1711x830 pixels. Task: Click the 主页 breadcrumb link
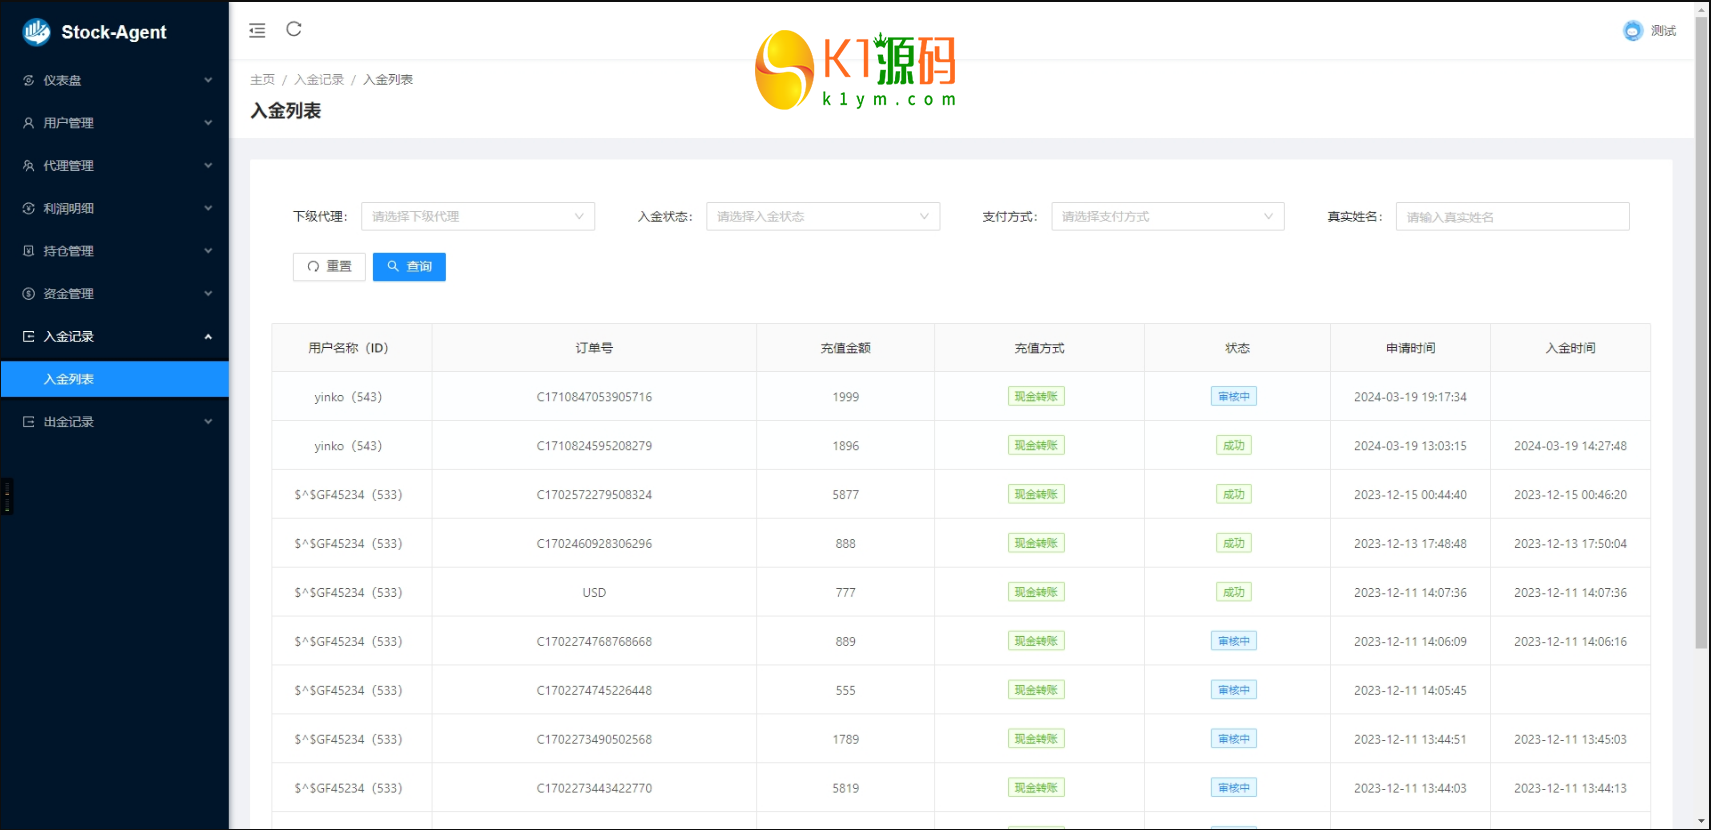click(x=262, y=80)
